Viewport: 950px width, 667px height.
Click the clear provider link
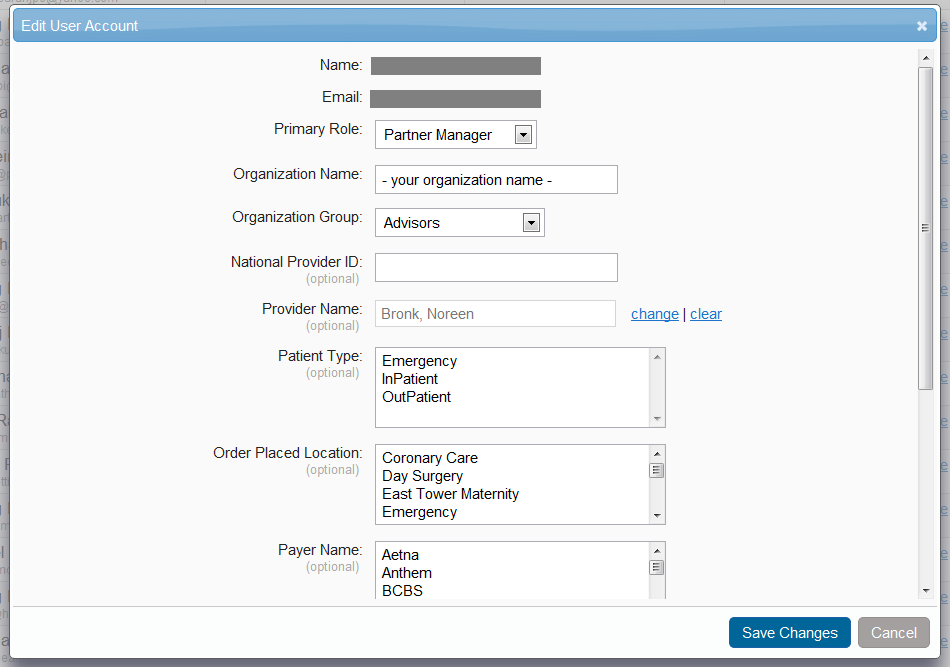coord(705,314)
